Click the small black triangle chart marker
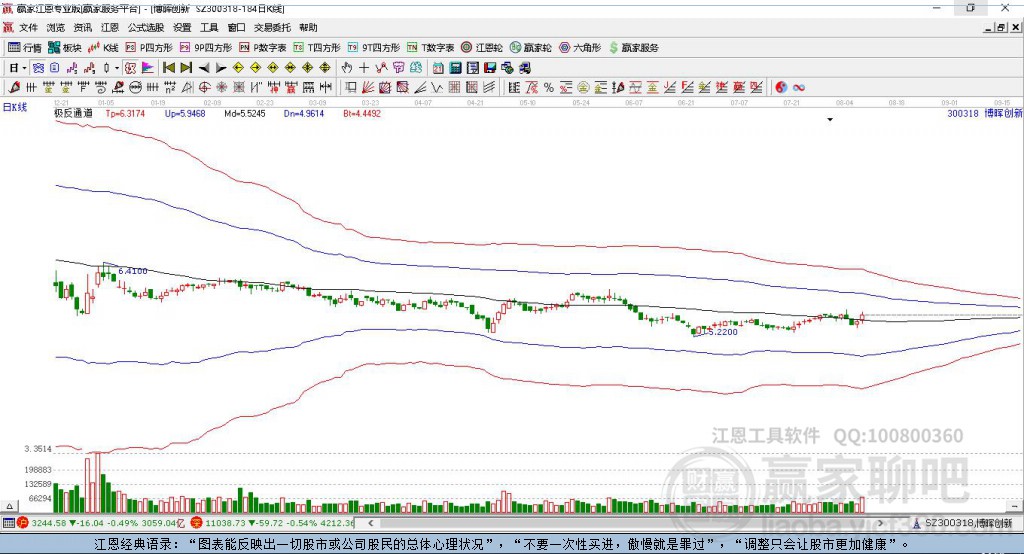Viewport: 1024px width, 554px height. click(x=830, y=120)
